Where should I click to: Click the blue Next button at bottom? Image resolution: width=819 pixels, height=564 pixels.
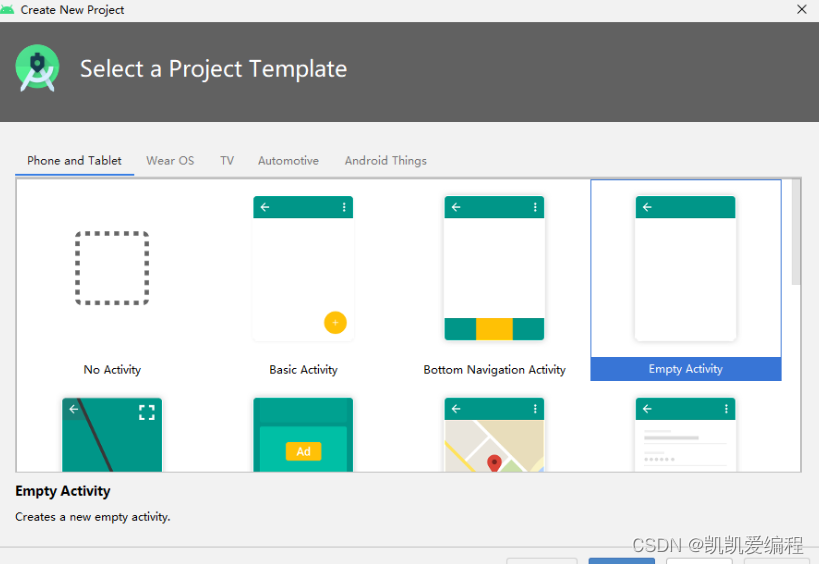pos(622,561)
